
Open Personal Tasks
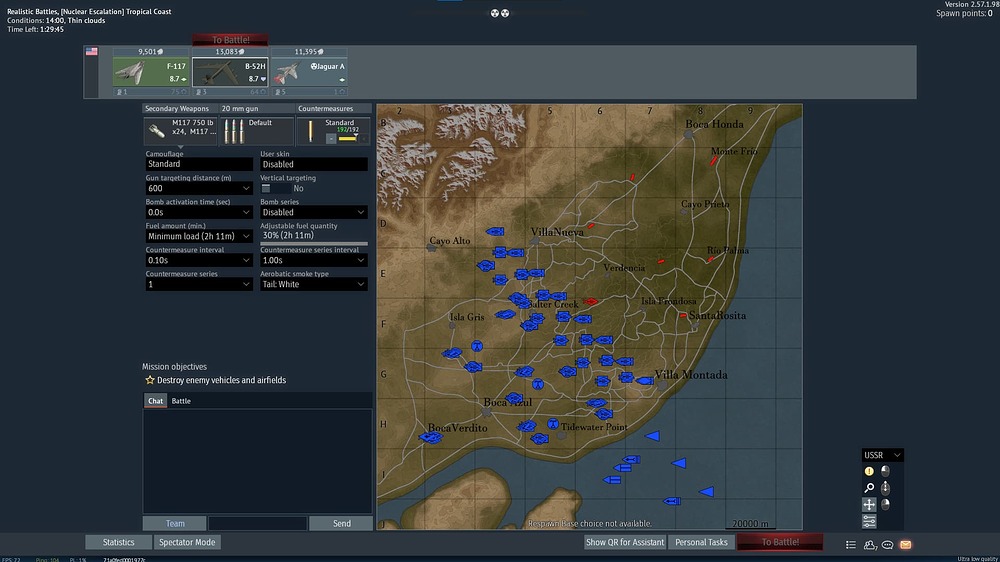coord(701,542)
